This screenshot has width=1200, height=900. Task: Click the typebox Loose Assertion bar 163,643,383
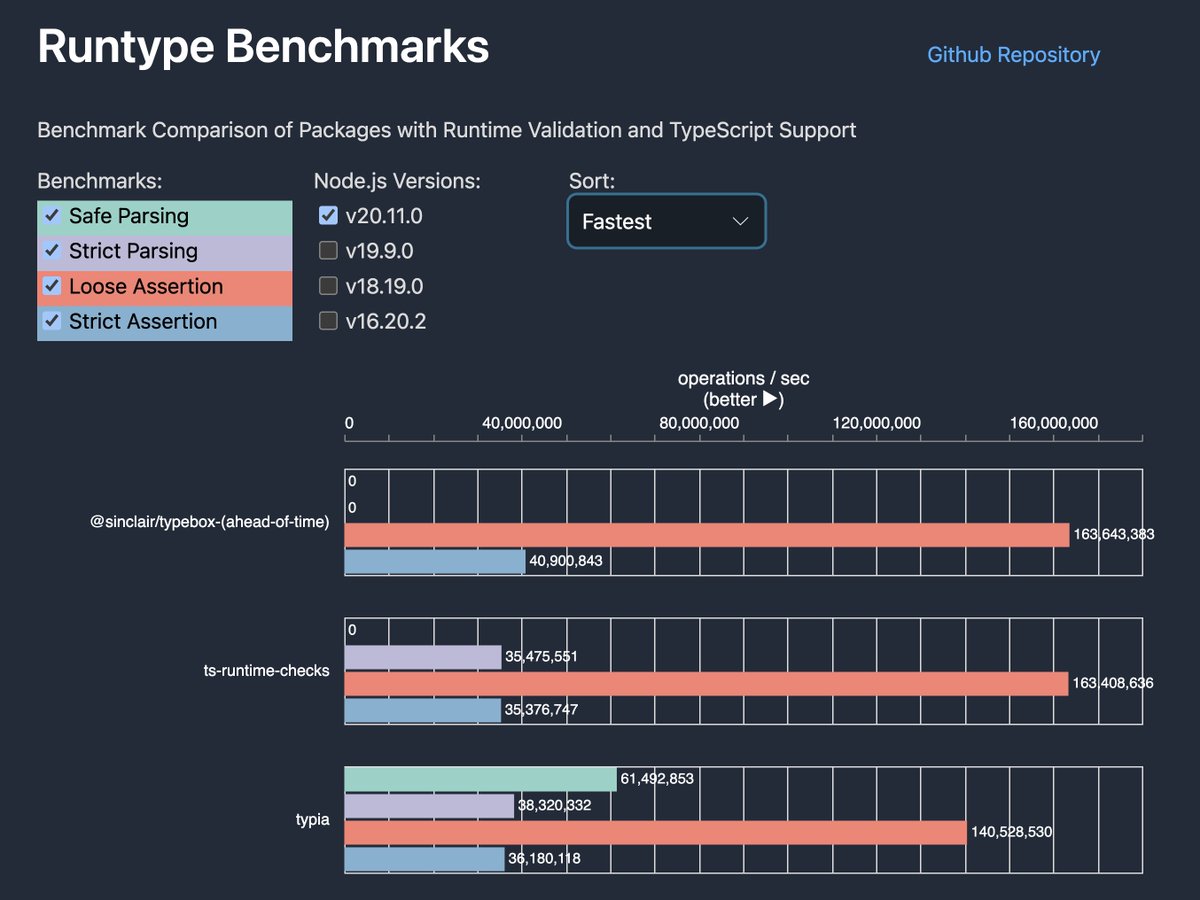pyautogui.click(x=707, y=535)
